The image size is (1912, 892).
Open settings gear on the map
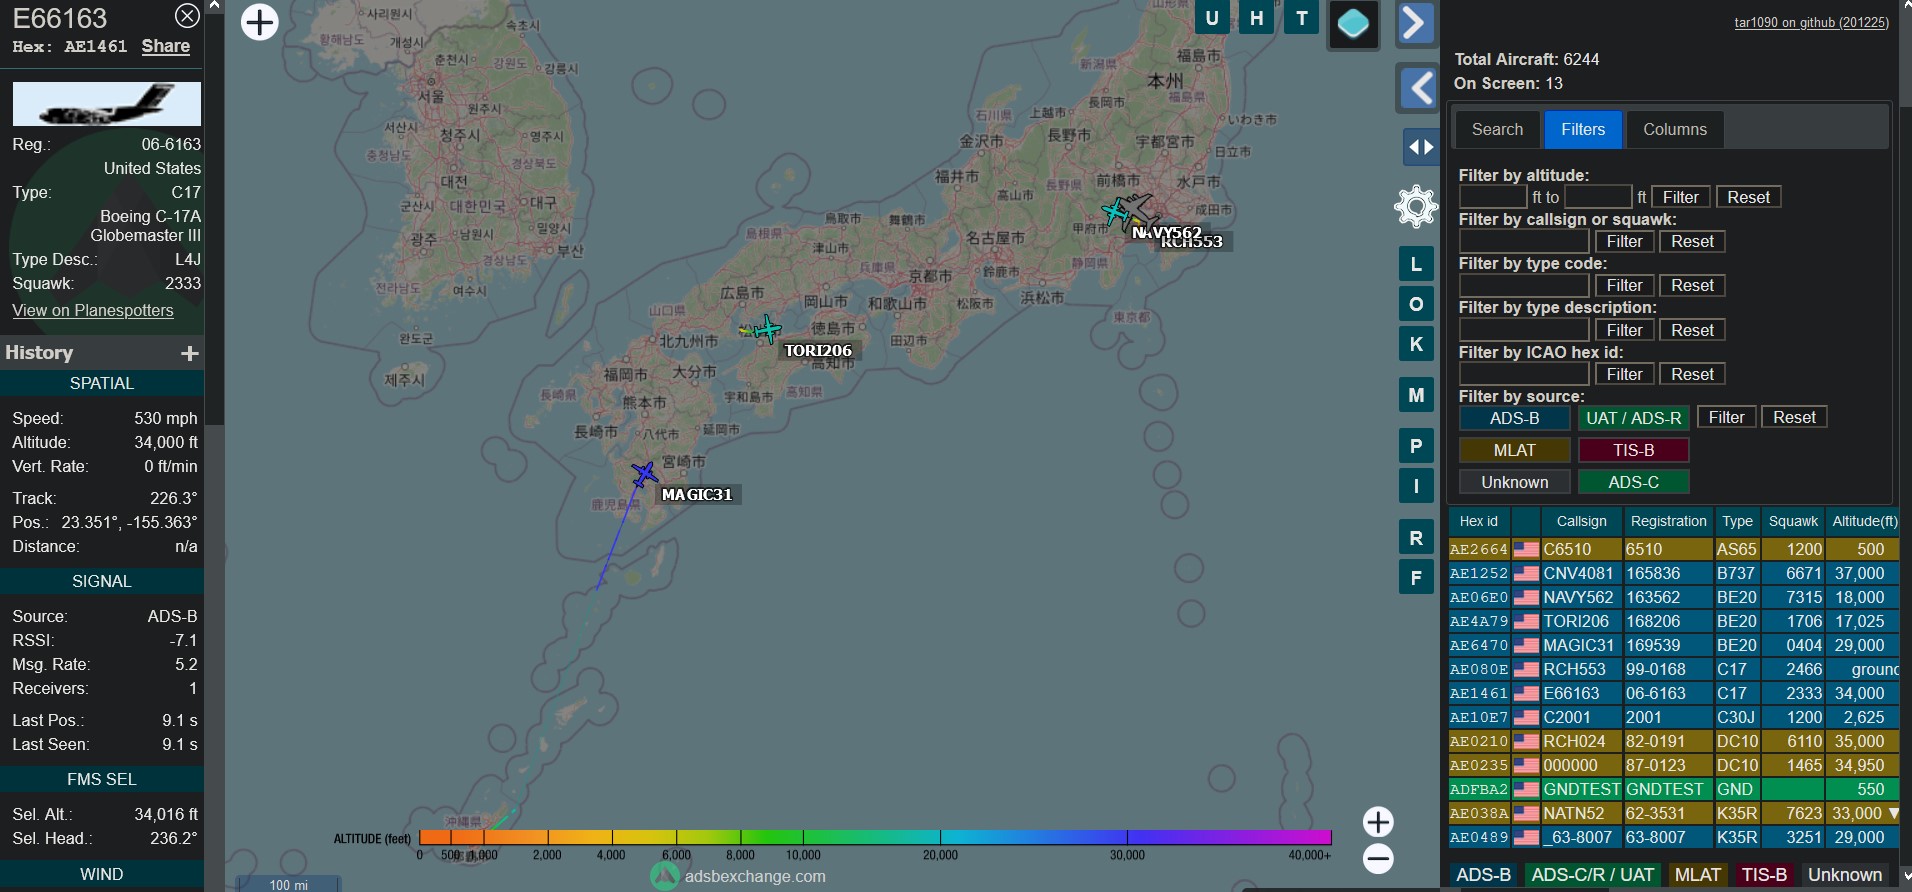pos(1416,207)
